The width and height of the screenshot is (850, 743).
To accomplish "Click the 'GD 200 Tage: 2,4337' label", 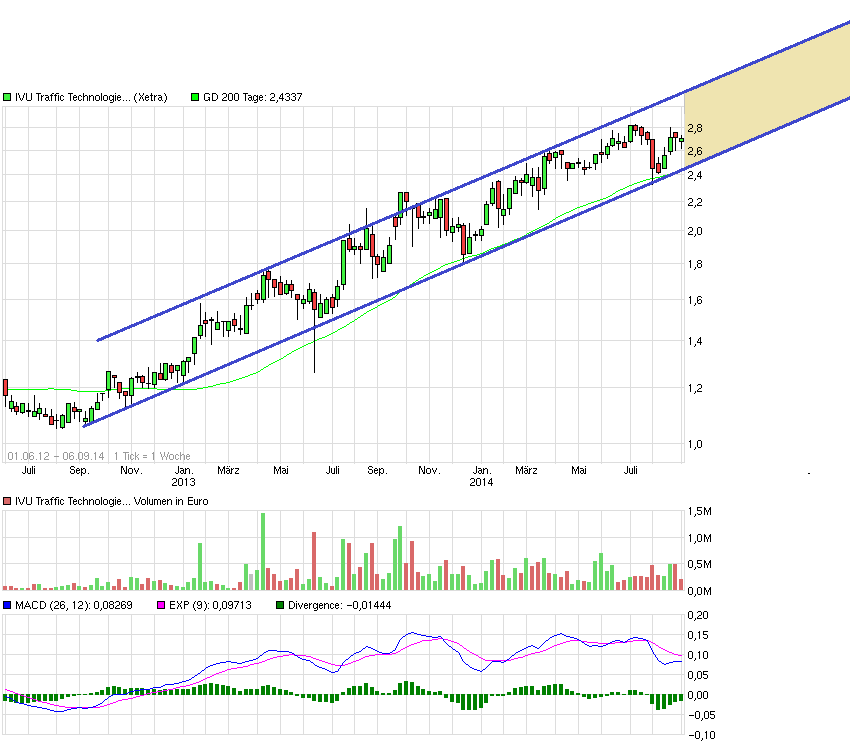I will click(x=253, y=98).
